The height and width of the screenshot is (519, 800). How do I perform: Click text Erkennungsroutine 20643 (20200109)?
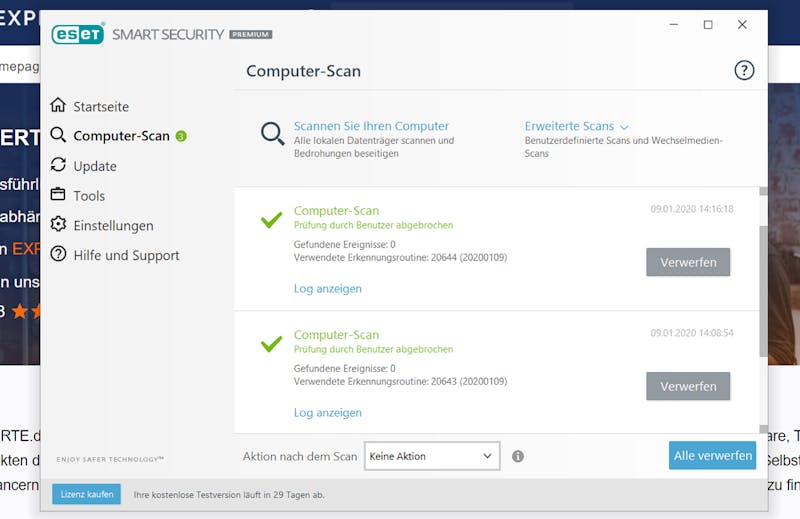[x=401, y=382]
